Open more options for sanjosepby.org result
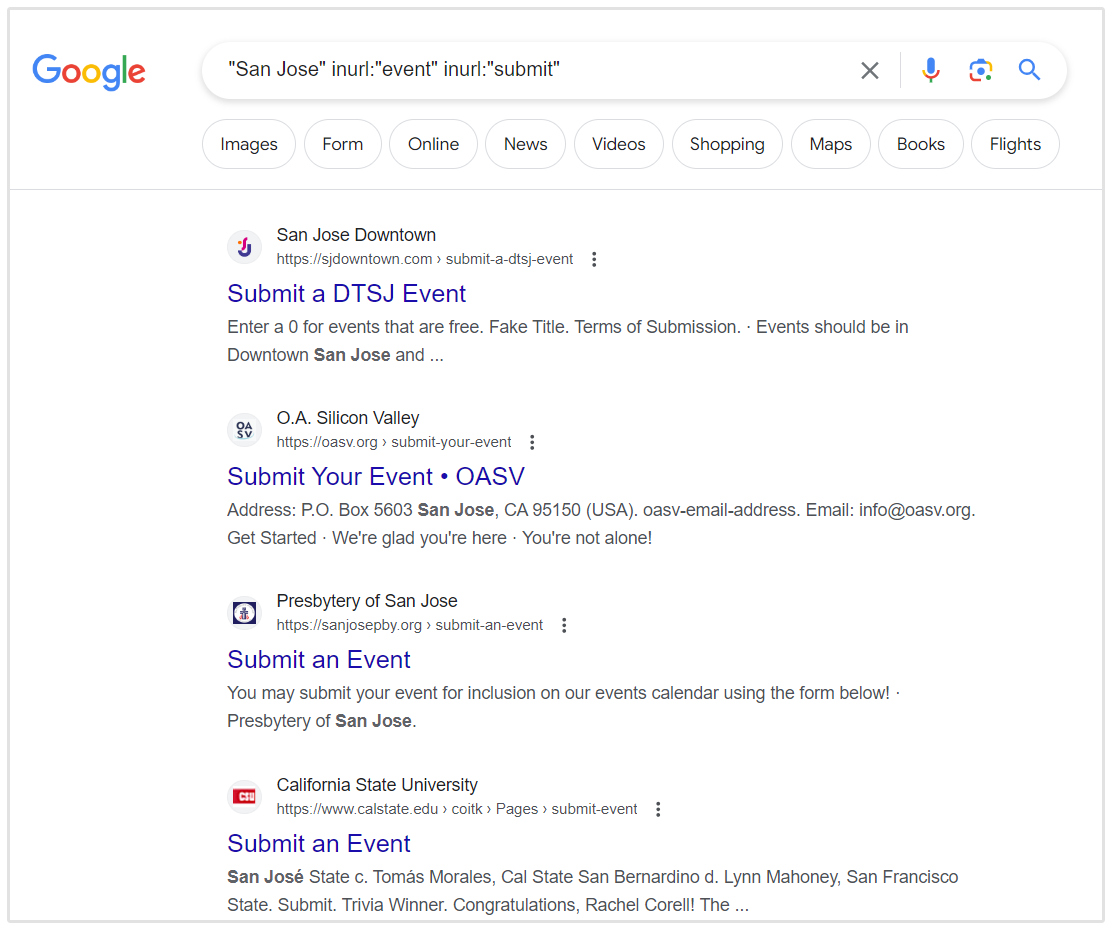 click(x=564, y=626)
